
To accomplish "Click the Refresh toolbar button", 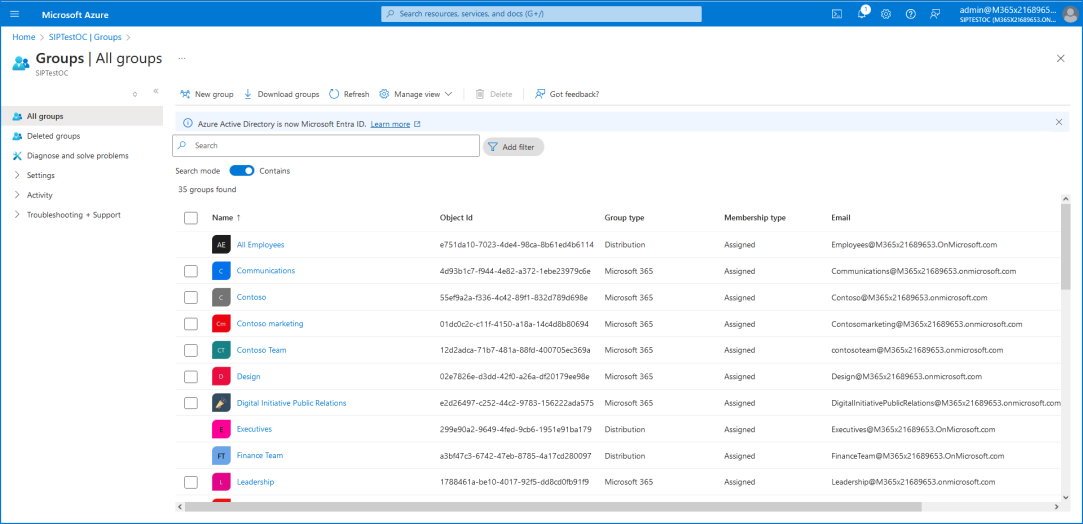I will click(x=349, y=94).
